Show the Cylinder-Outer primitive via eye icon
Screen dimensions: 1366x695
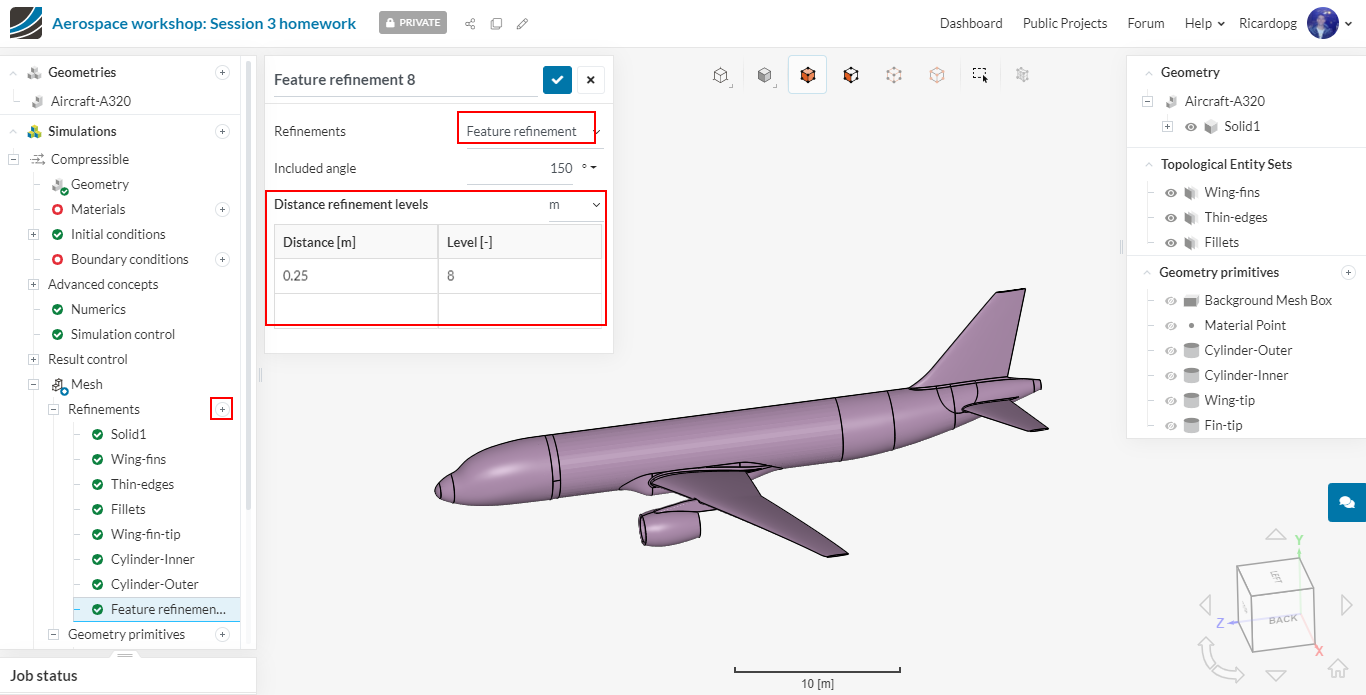(x=1171, y=350)
